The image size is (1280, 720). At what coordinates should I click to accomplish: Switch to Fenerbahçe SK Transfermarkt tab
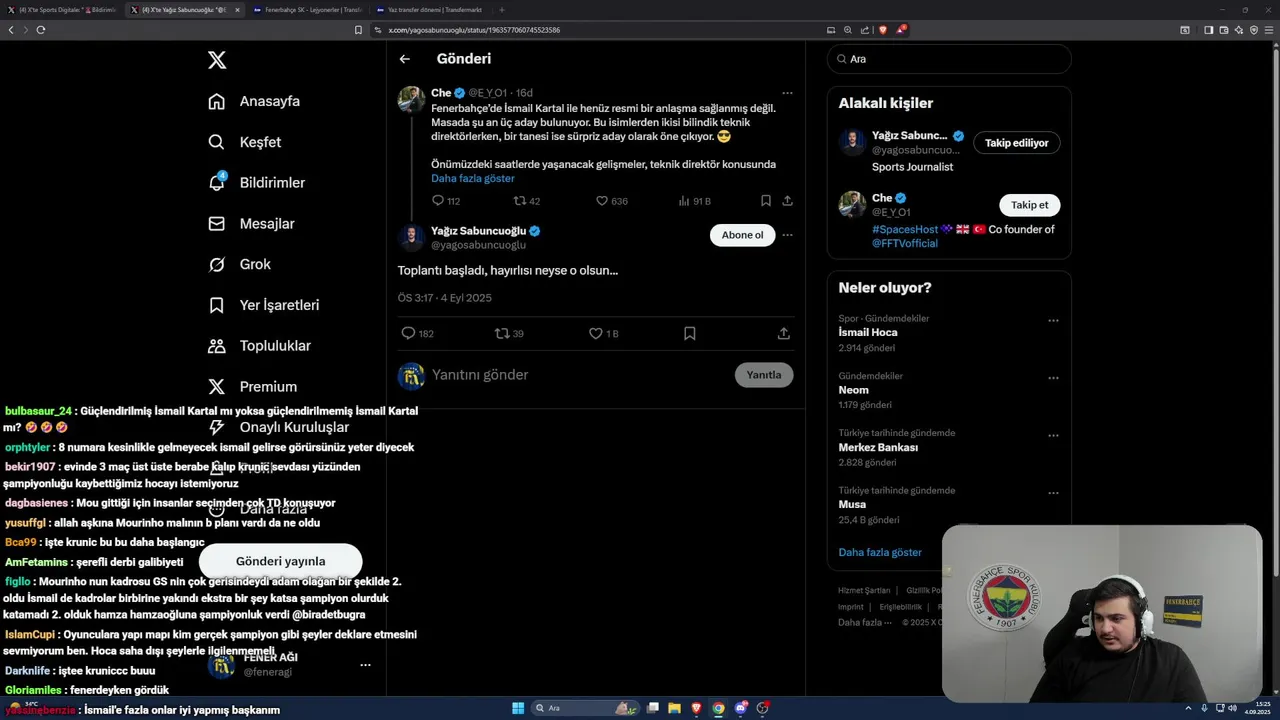coord(307,9)
